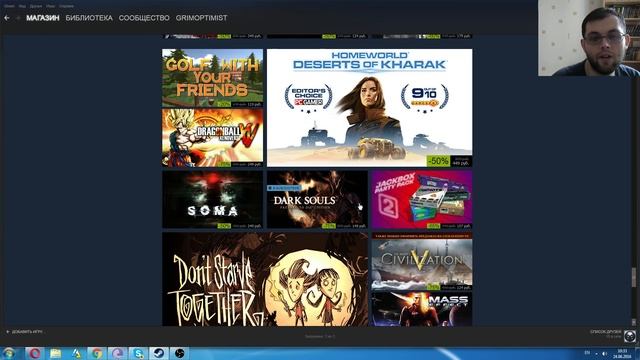Open the Jackbox Party Pack 2 tile

click(x=422, y=200)
